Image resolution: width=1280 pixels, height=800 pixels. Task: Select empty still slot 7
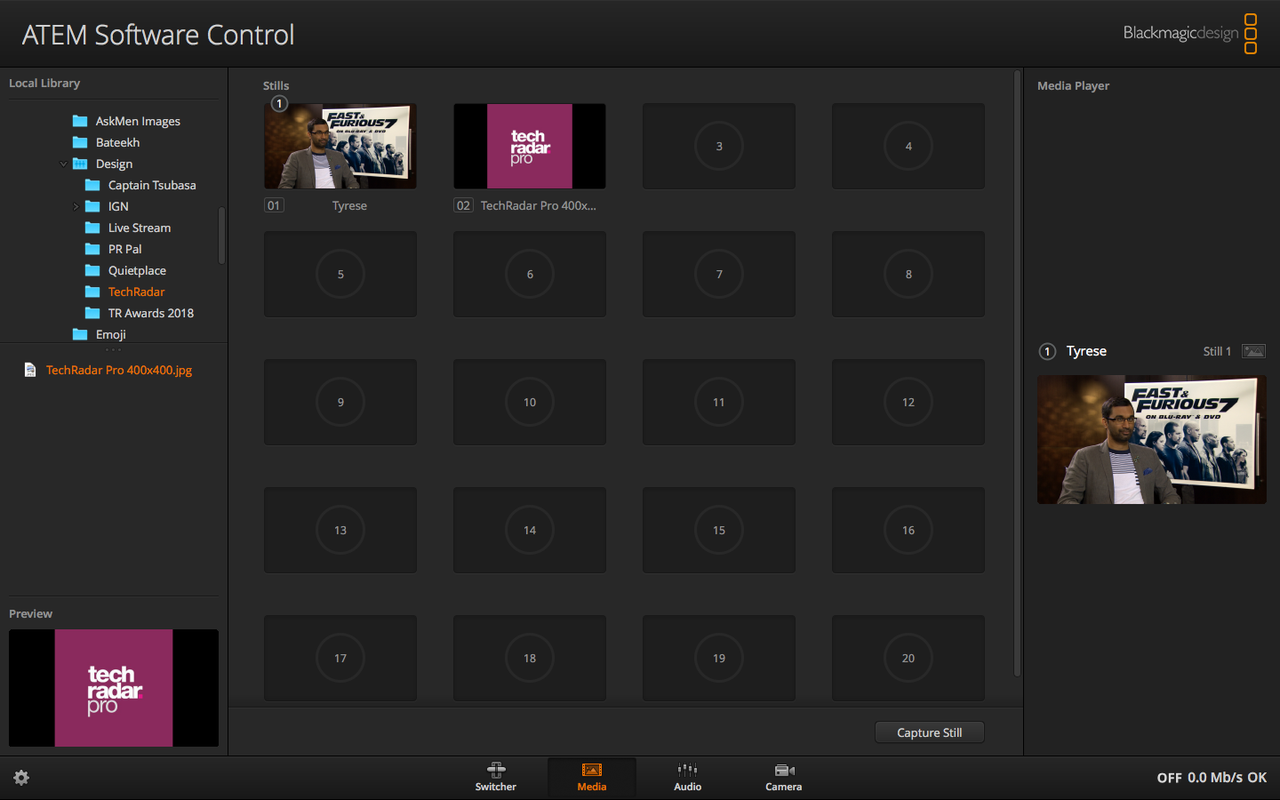click(719, 274)
